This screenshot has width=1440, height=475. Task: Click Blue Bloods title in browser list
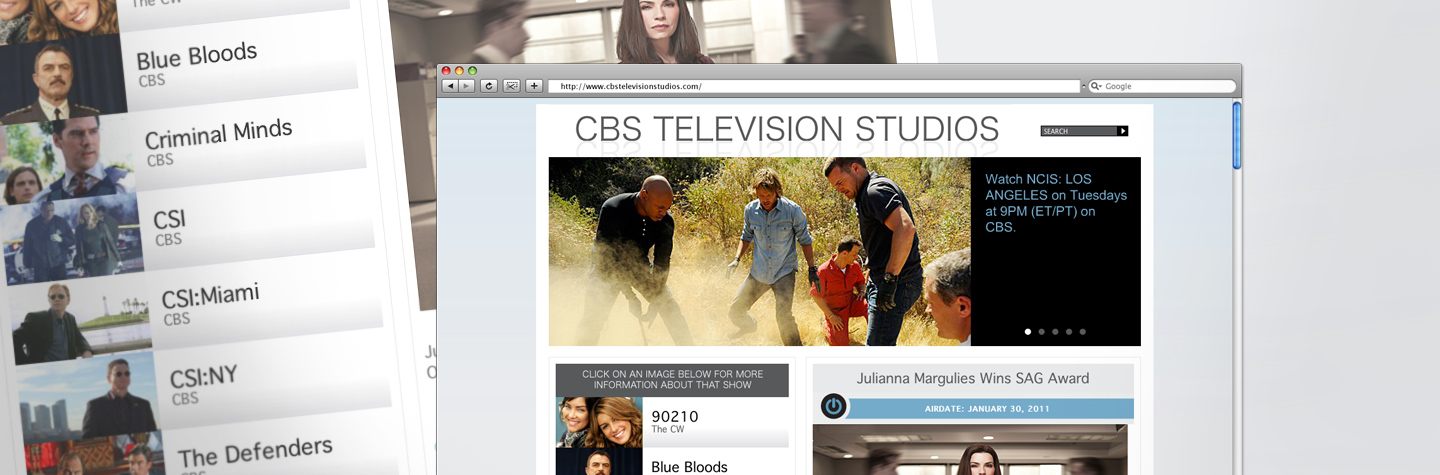coord(689,466)
